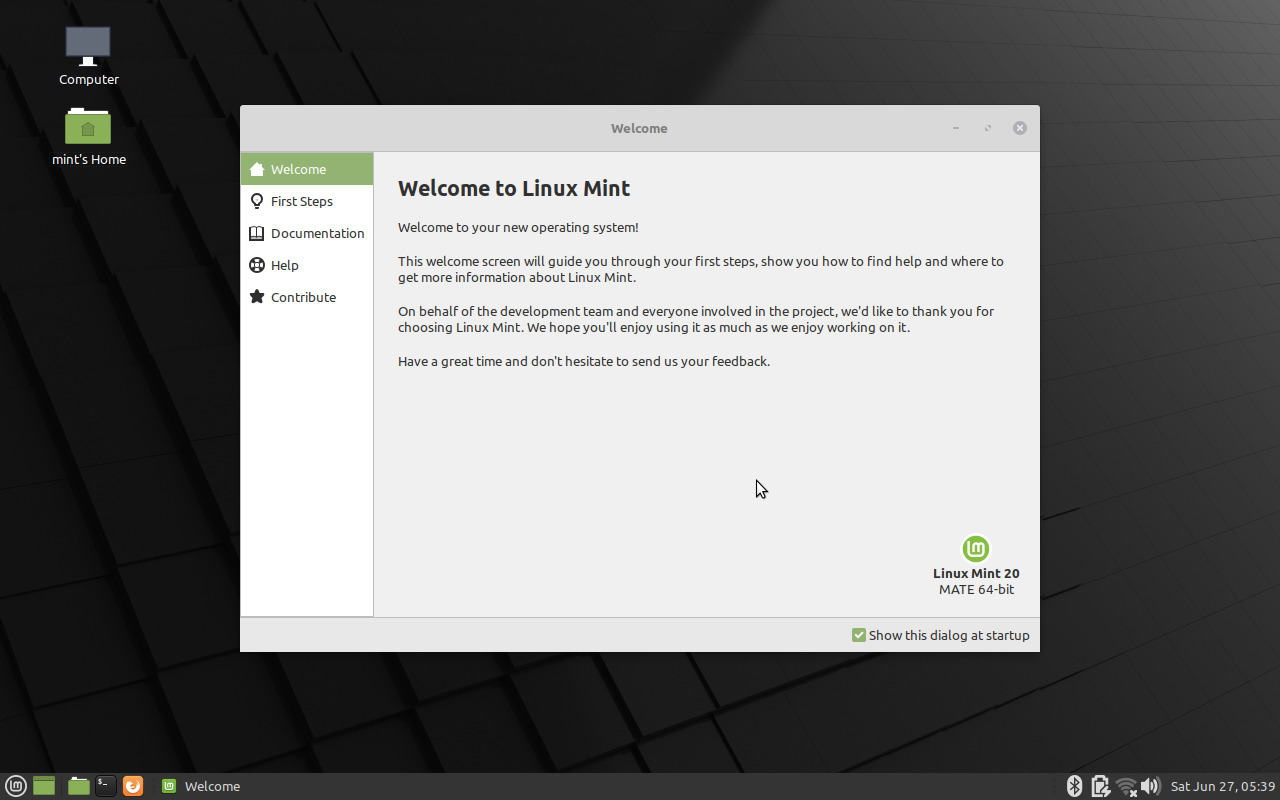This screenshot has height=800, width=1280.
Task: Uncheck Show this dialog at startup
Action: coord(858,635)
